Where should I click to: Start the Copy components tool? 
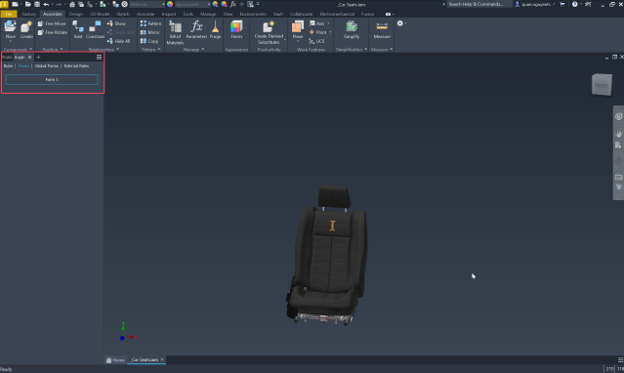point(149,41)
